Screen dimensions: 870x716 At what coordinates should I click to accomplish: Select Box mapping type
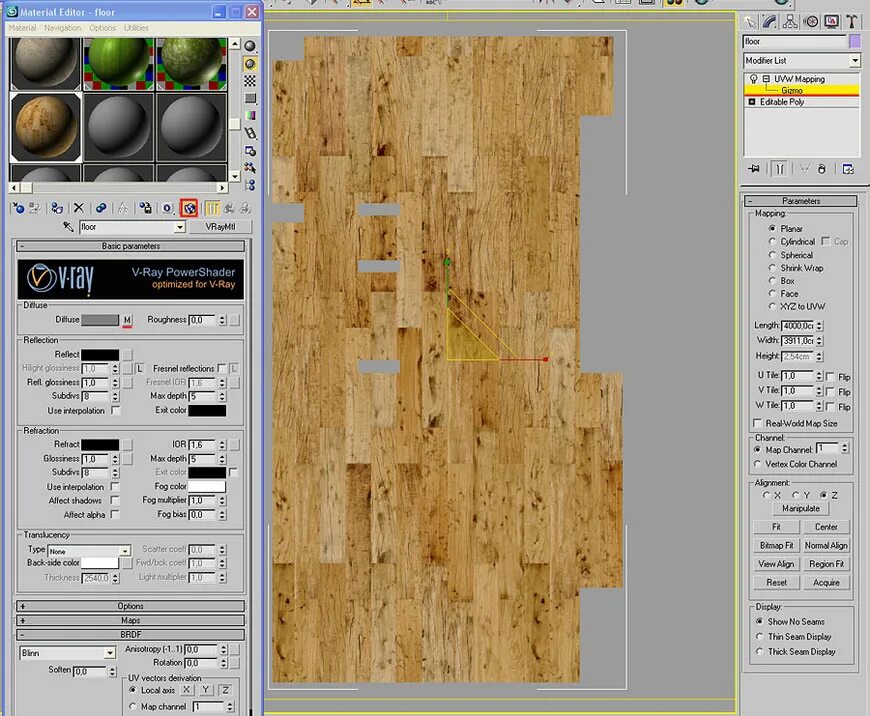point(772,280)
